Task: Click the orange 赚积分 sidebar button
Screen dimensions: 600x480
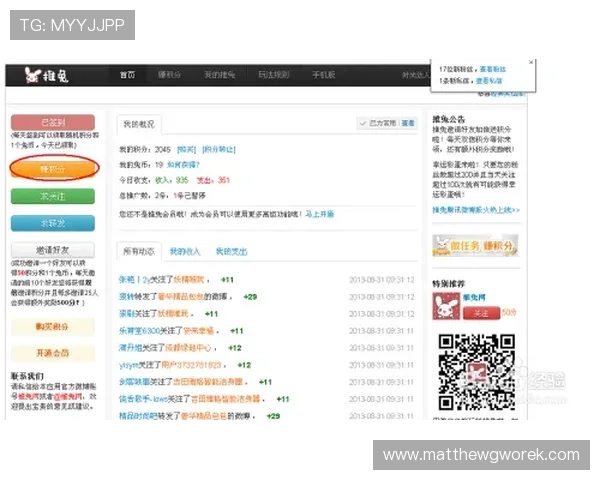Action: tap(54, 168)
